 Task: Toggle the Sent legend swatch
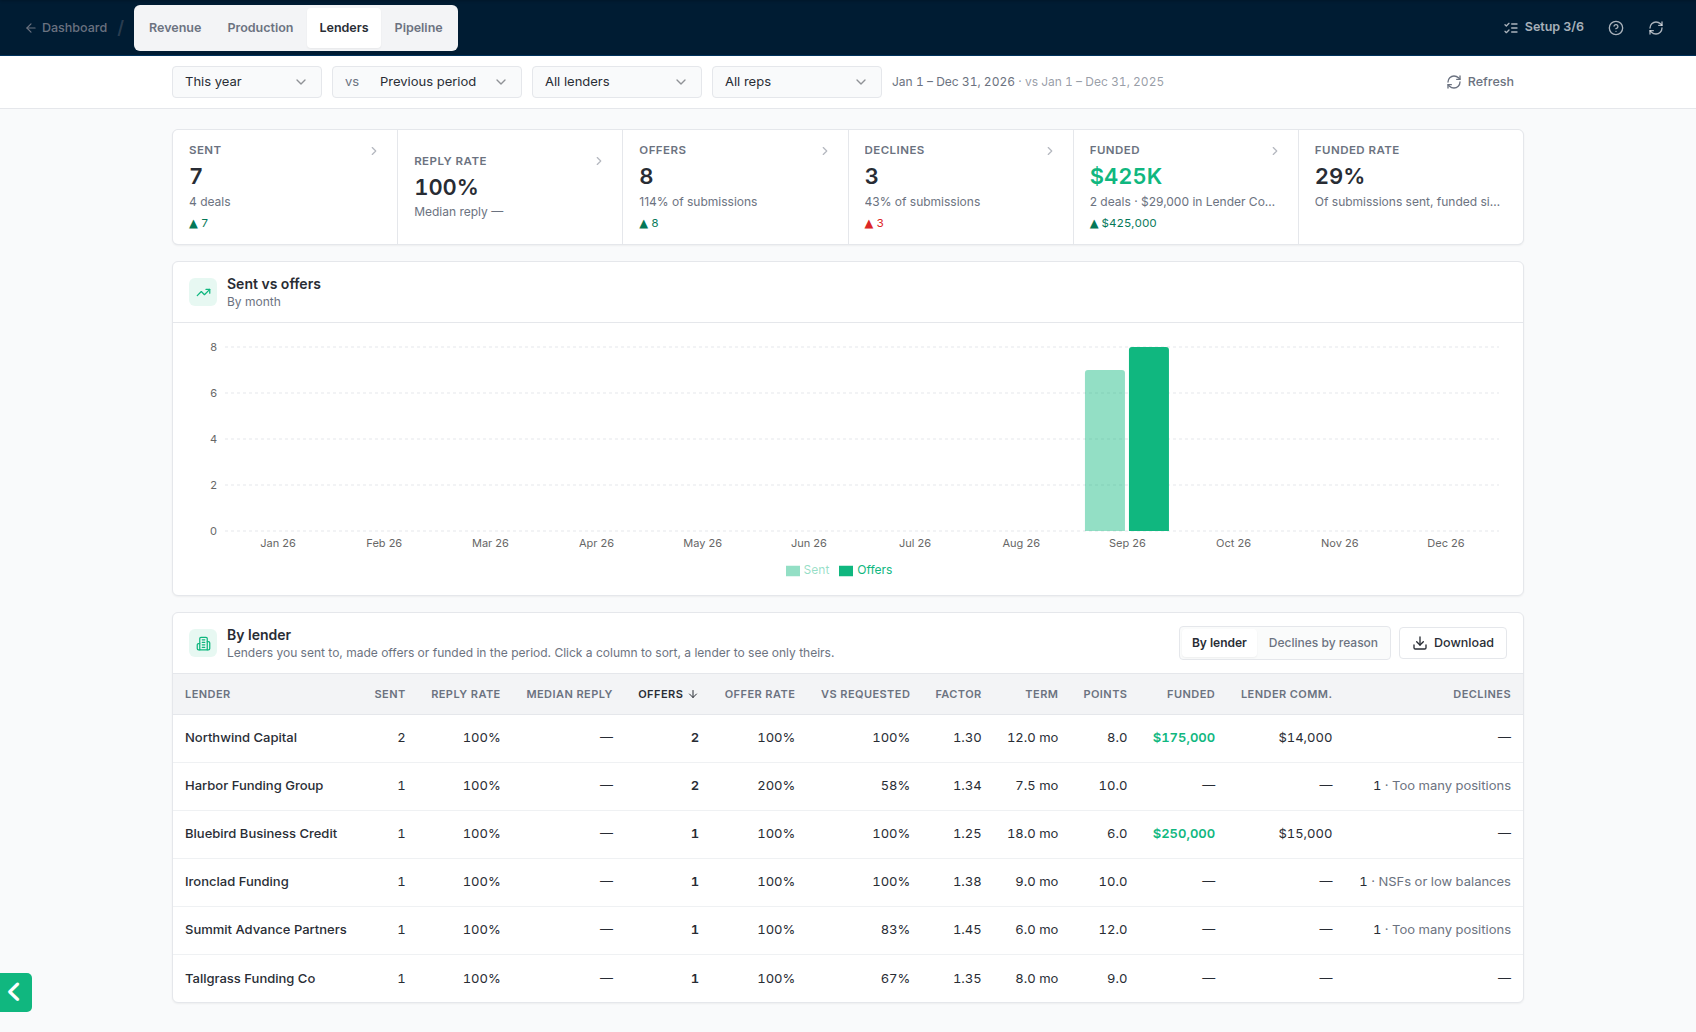pyautogui.click(x=793, y=571)
